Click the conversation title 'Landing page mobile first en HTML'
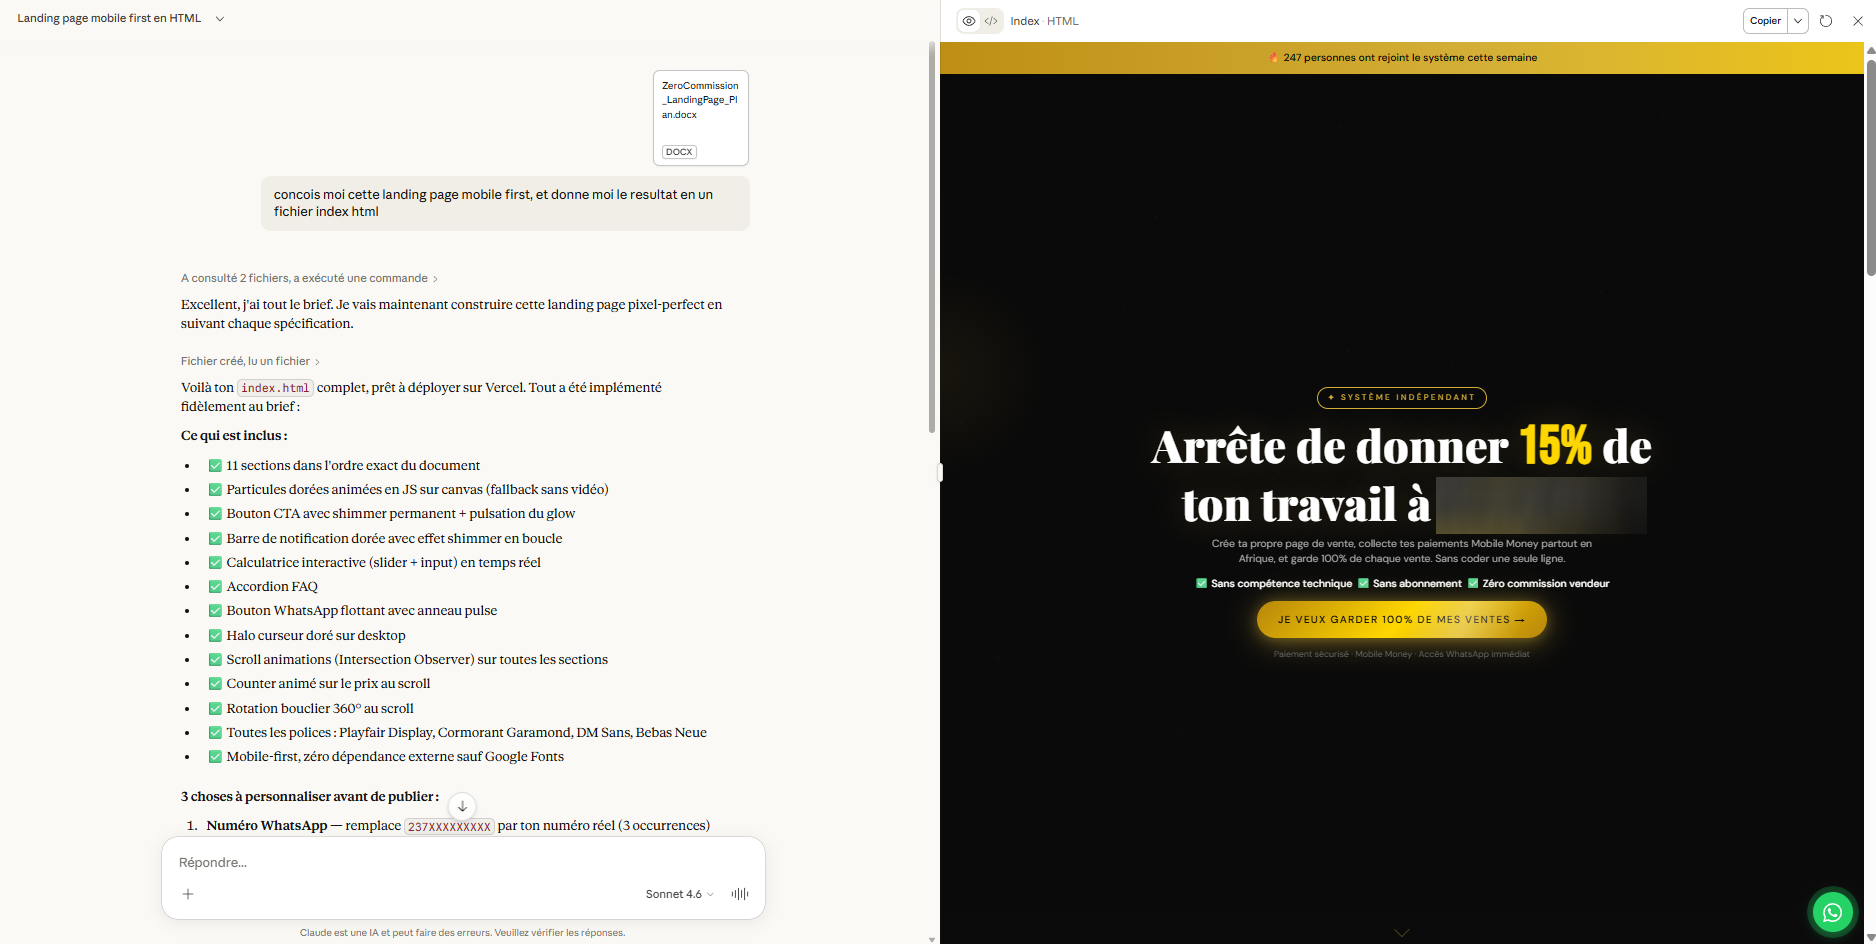Image resolution: width=1876 pixels, height=944 pixels. (109, 18)
